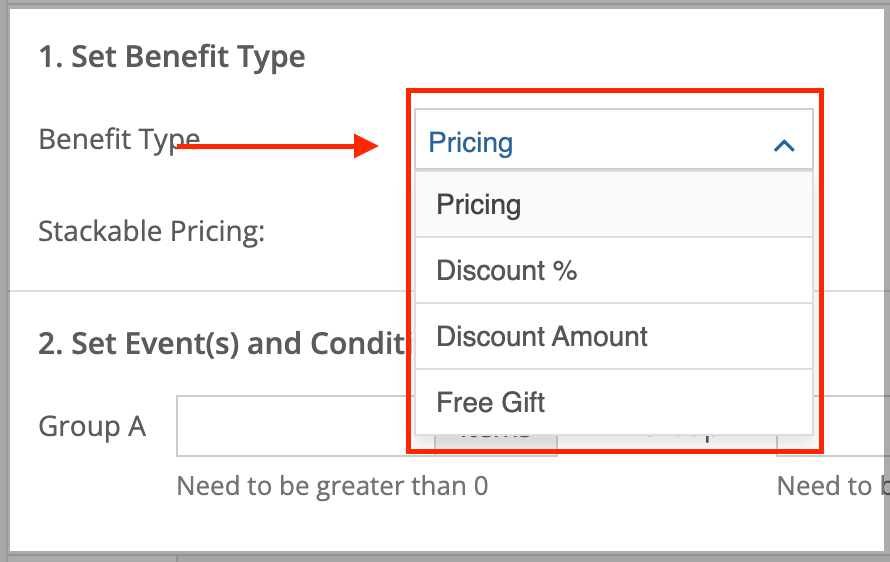This screenshot has height=562, width=890.
Task: Pick Discount Amount from the benefit options
Action: click(x=614, y=336)
